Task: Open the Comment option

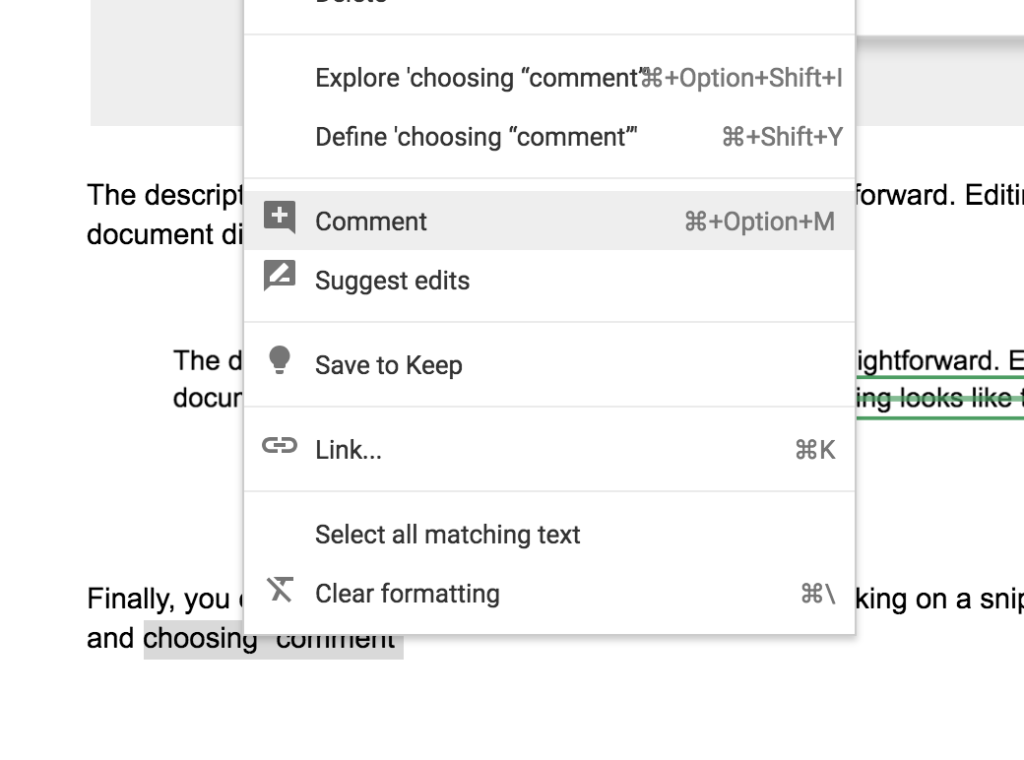Action: 371,221
